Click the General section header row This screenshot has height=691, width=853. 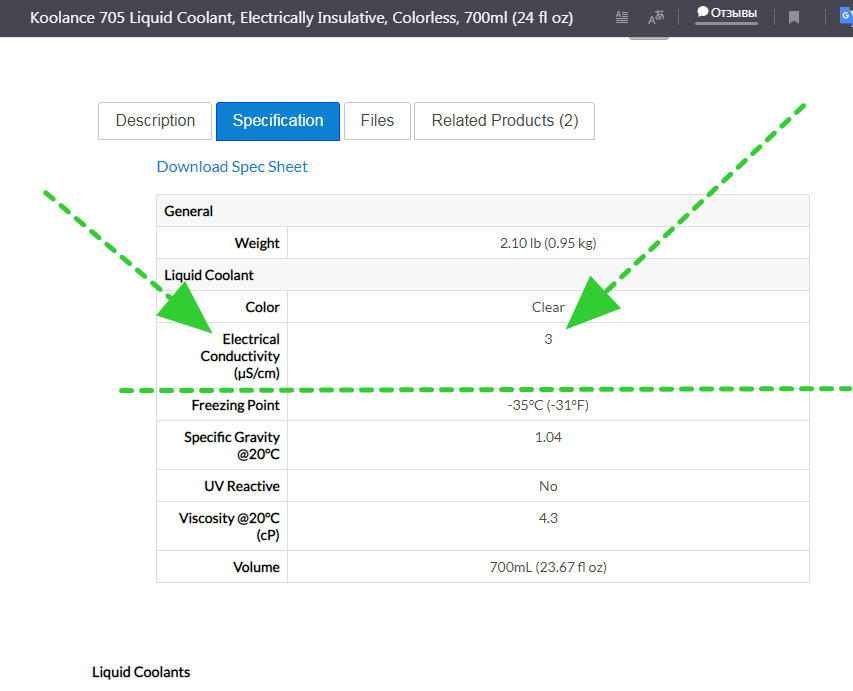click(189, 211)
